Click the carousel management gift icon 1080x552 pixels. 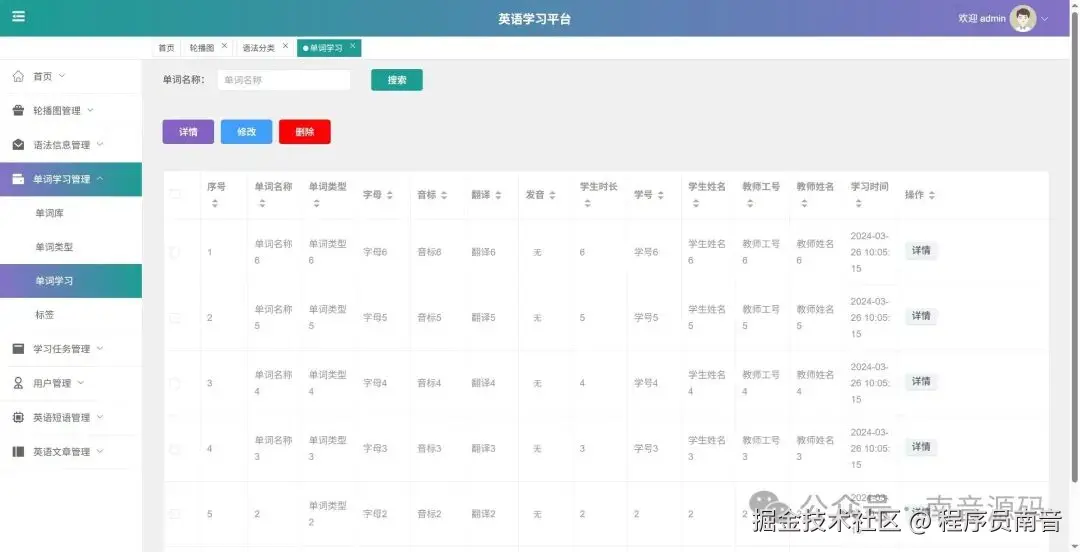click(19, 110)
